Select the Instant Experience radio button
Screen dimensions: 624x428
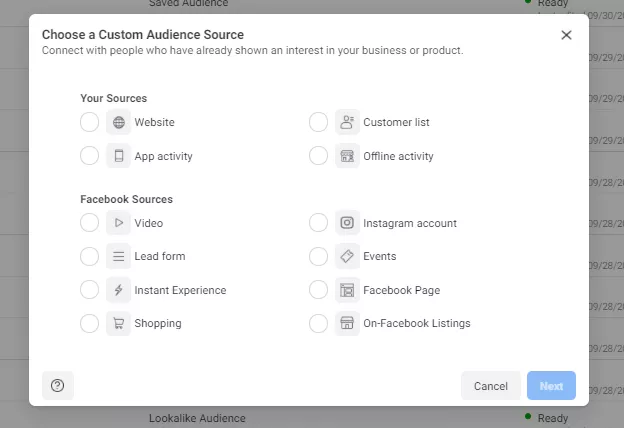point(90,289)
